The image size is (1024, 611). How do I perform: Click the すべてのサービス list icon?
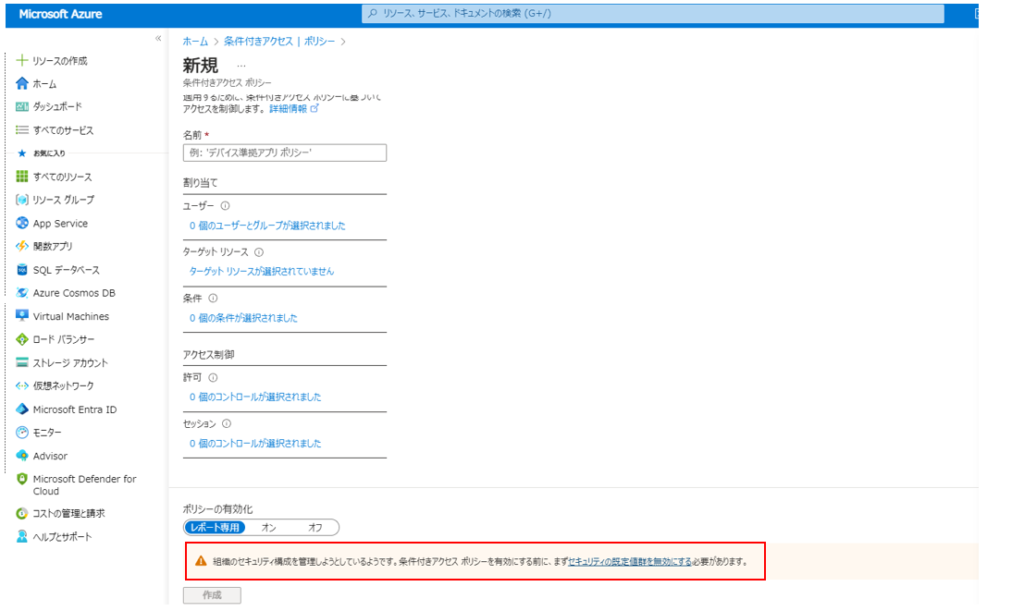pyautogui.click(x=22, y=130)
